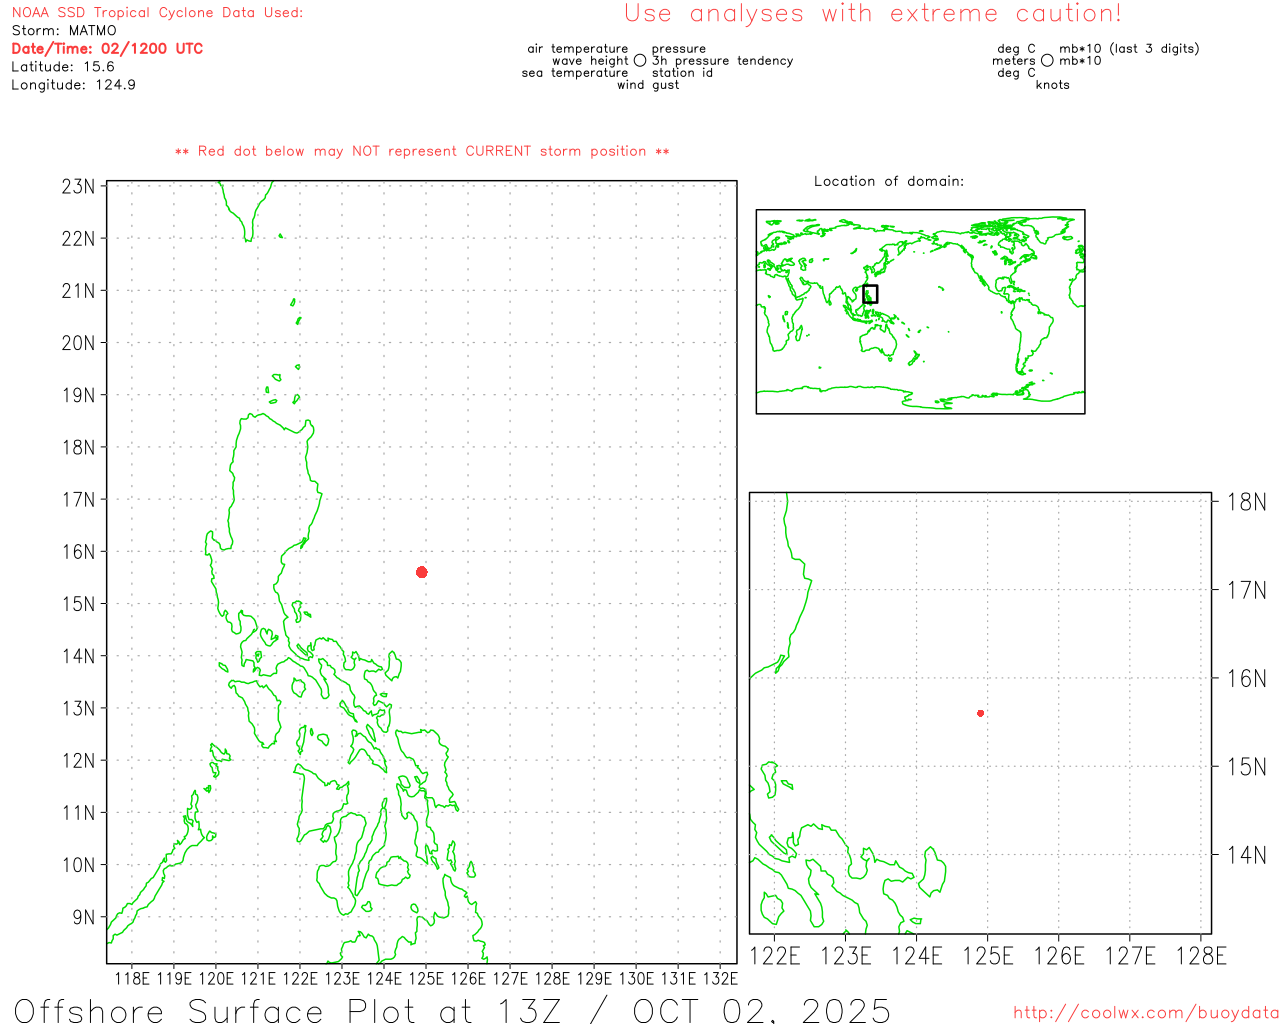Viewport: 1280px width, 1024px height.
Task: Click the 125E label on the inset map
Action: pos(987,957)
